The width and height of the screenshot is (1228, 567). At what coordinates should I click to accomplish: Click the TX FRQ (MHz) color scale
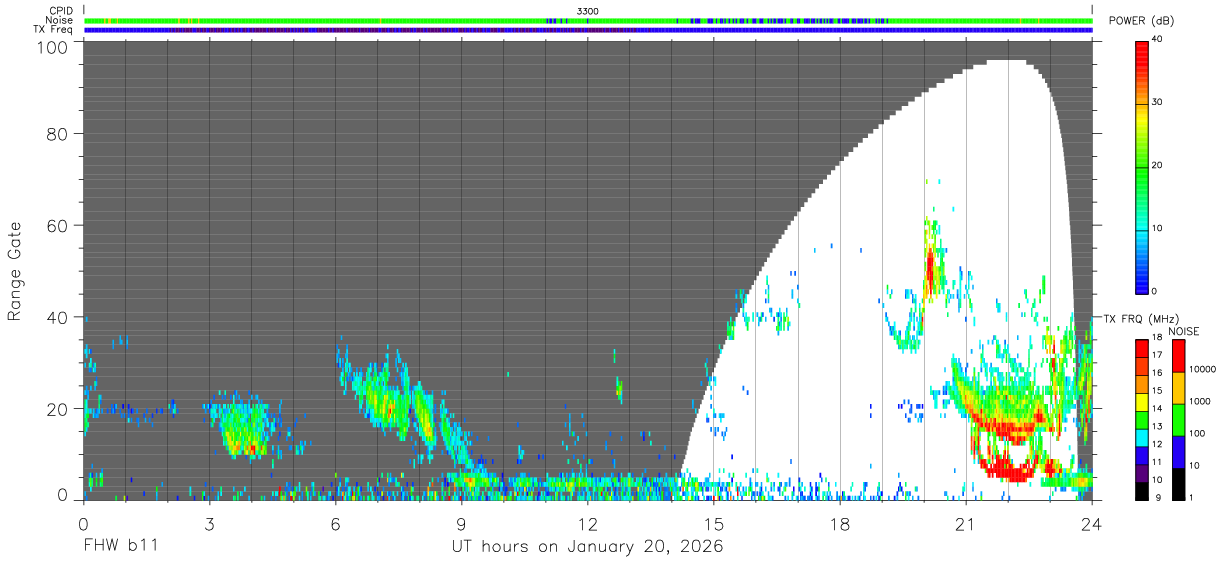coord(1141,418)
